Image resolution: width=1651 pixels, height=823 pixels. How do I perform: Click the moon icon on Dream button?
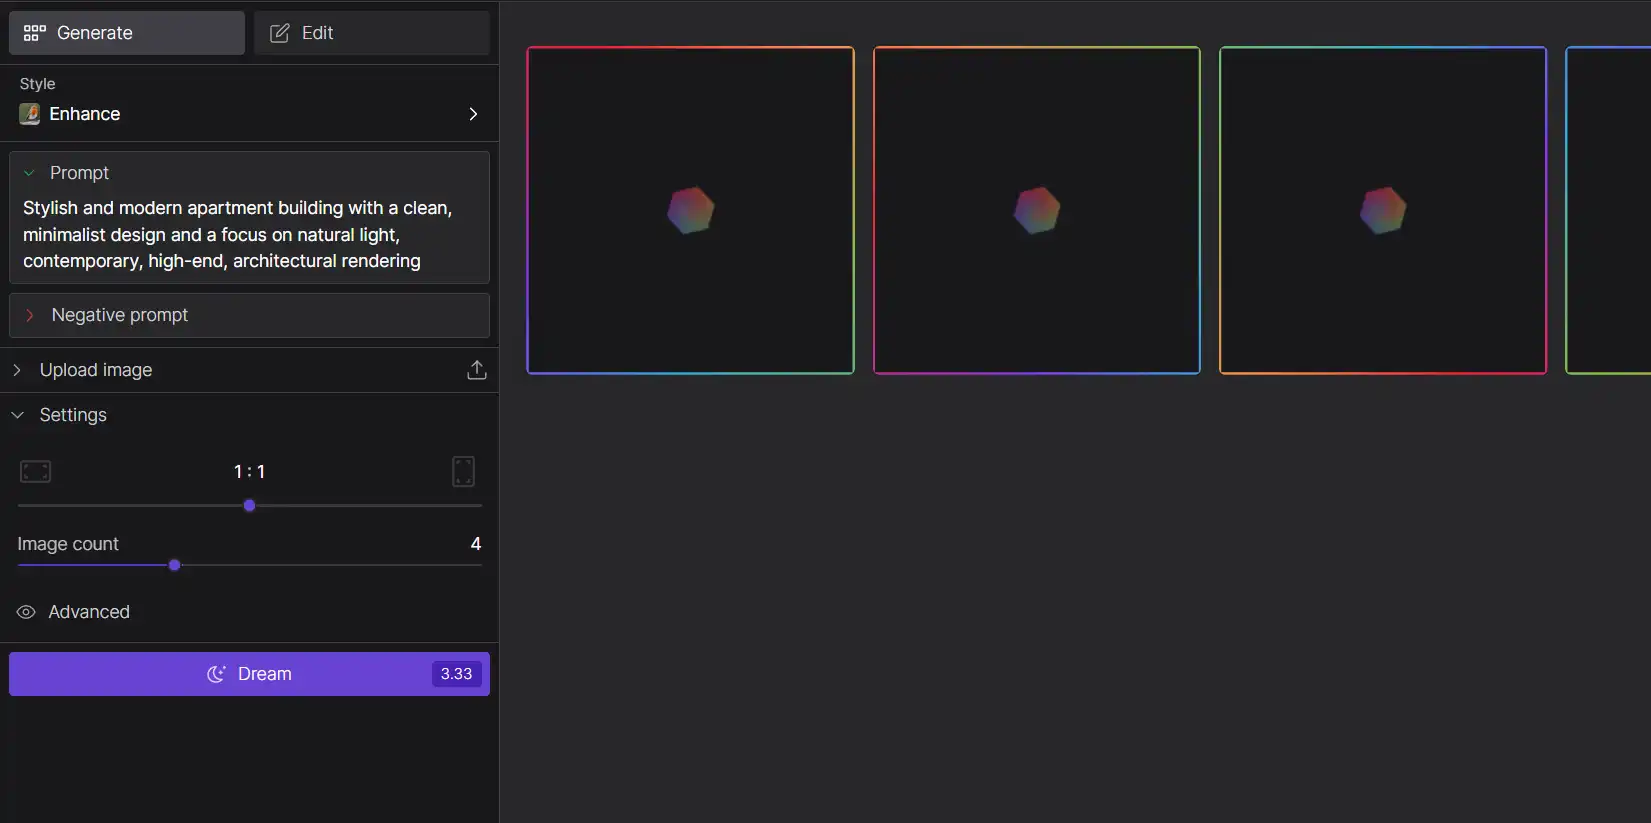coord(216,674)
